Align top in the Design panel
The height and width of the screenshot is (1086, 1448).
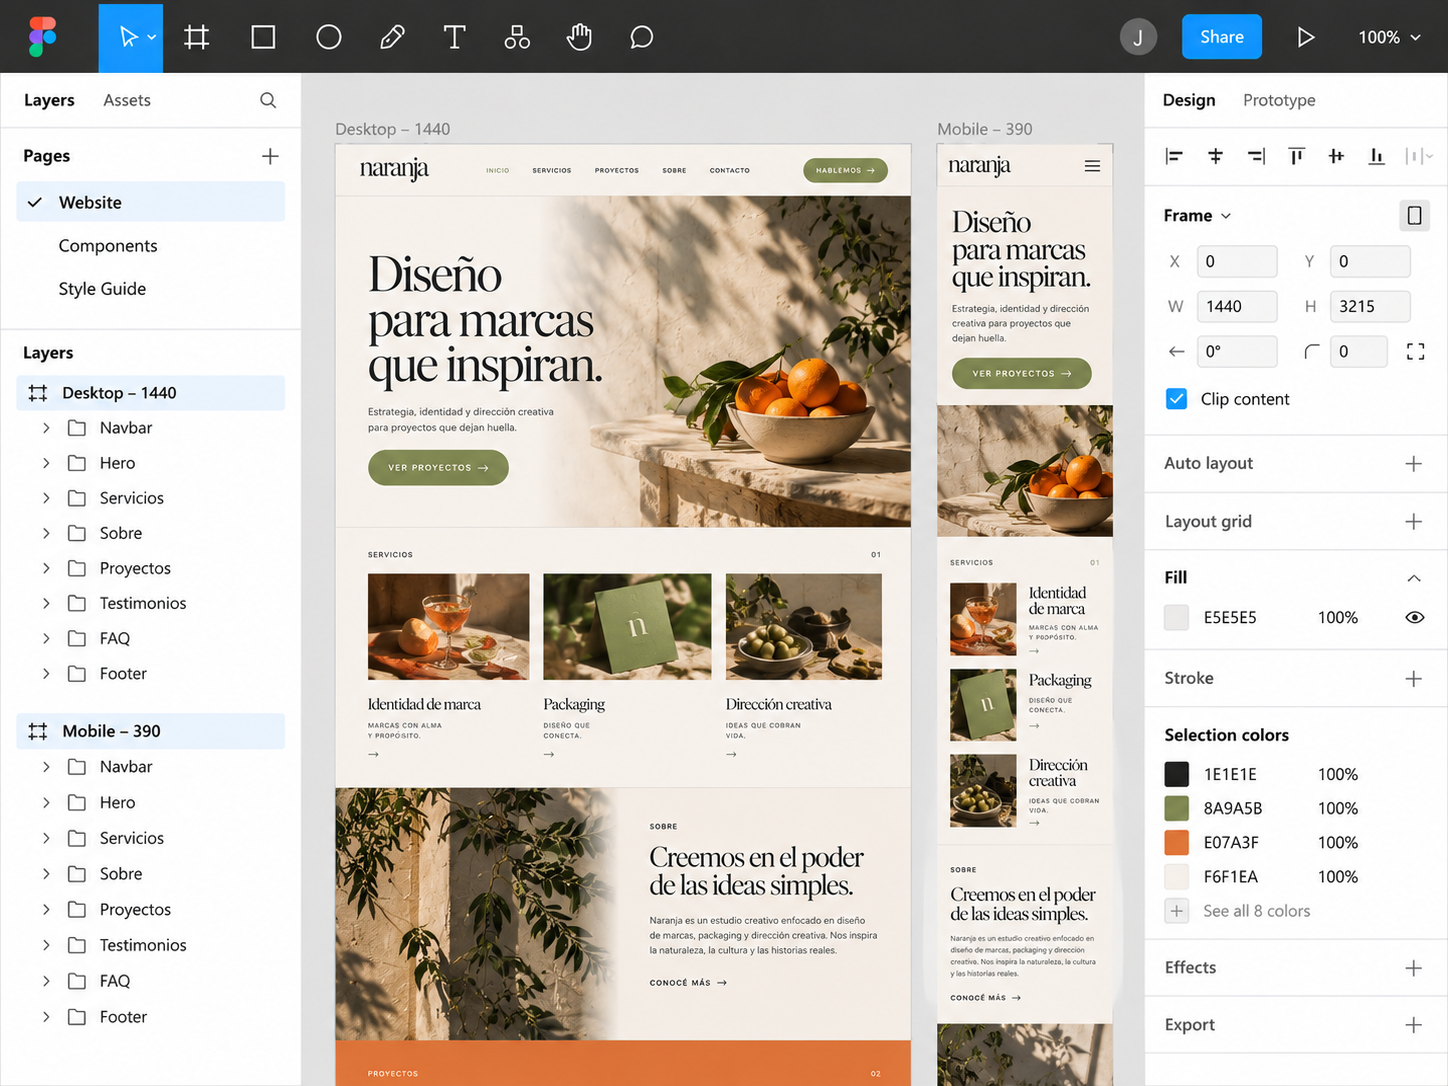[1296, 156]
